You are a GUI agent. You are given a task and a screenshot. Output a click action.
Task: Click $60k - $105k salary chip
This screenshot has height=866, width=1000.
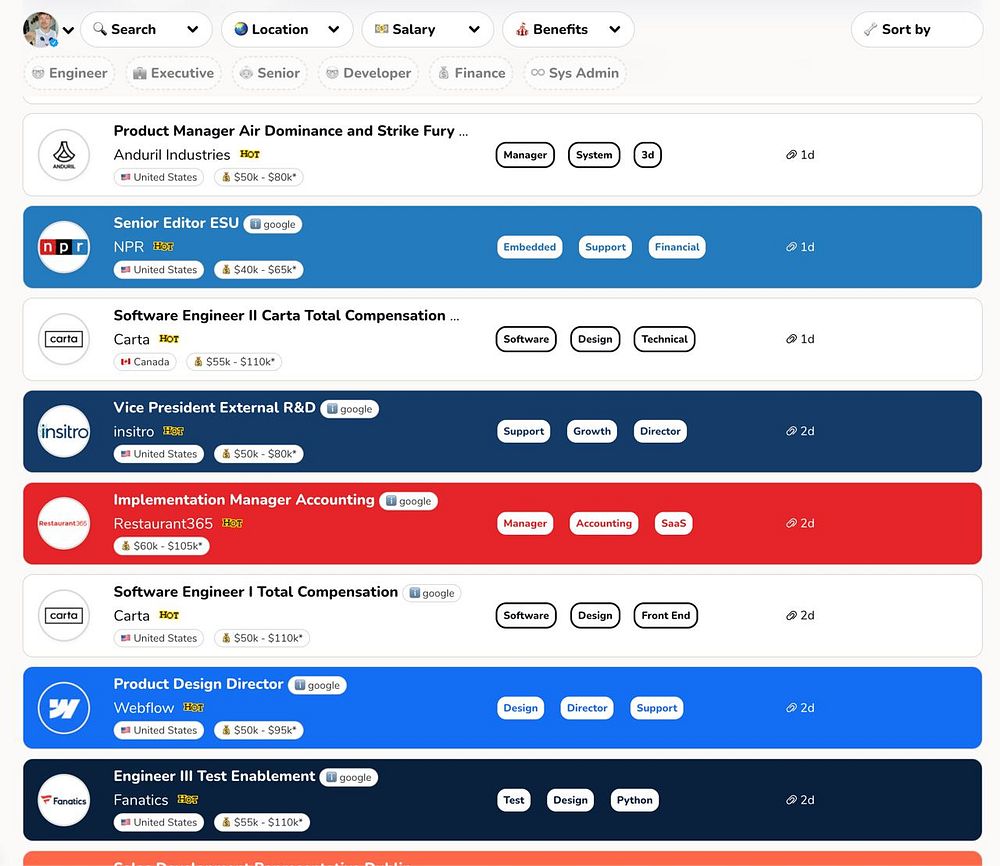coord(161,546)
